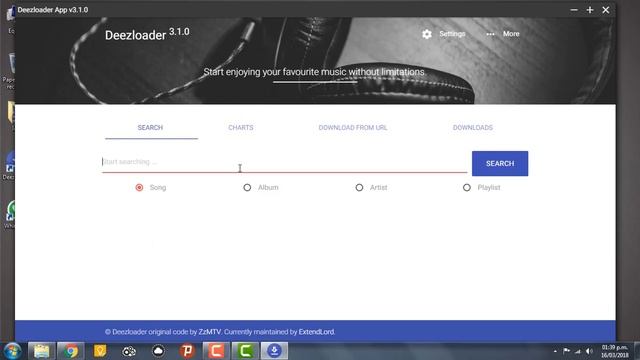
Task: Click the blue SEARCH button
Action: [x=500, y=163]
